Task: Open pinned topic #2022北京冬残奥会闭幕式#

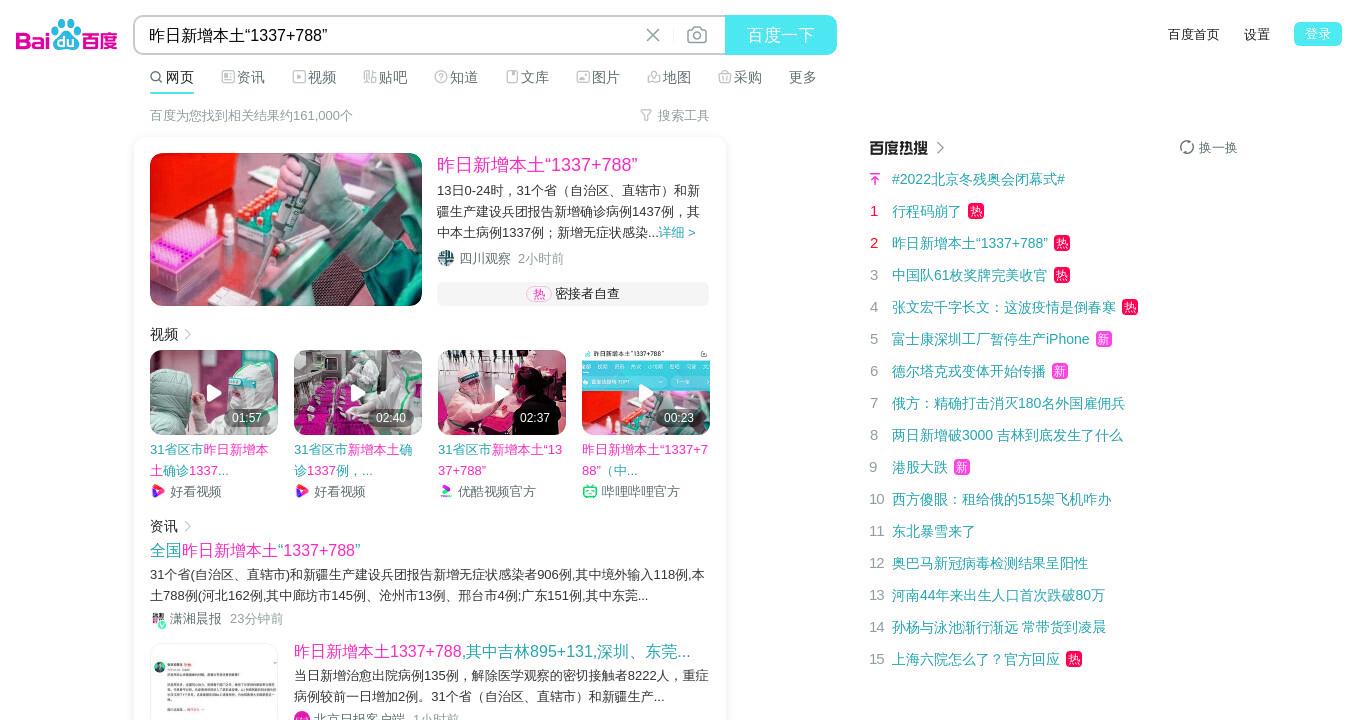Action: tap(978, 179)
